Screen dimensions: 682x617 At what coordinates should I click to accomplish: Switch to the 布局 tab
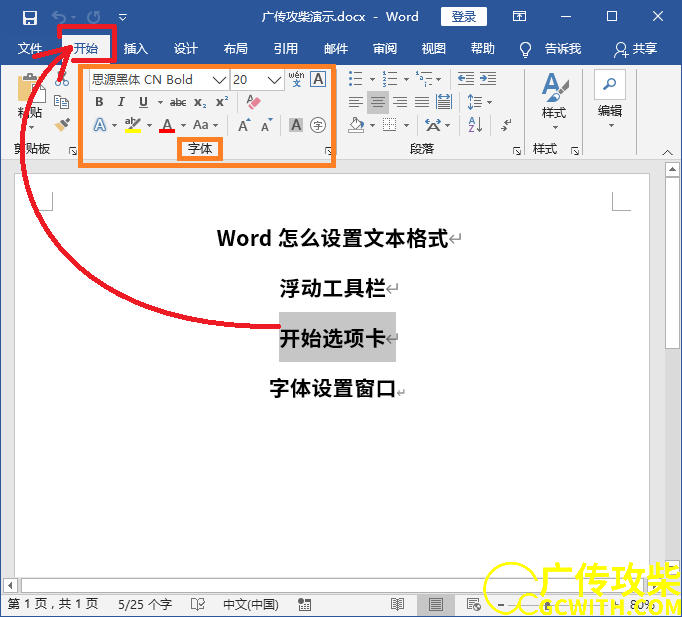click(236, 48)
